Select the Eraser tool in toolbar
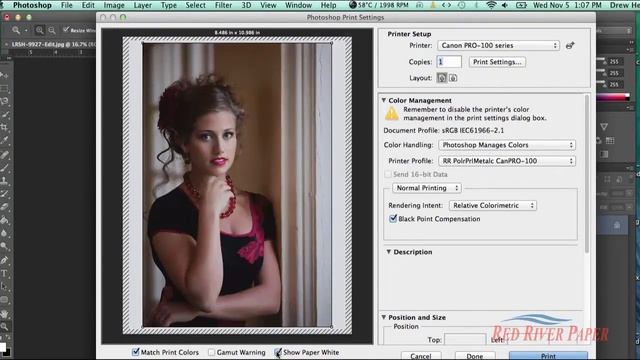640x360 pixels. click(x=4, y=207)
